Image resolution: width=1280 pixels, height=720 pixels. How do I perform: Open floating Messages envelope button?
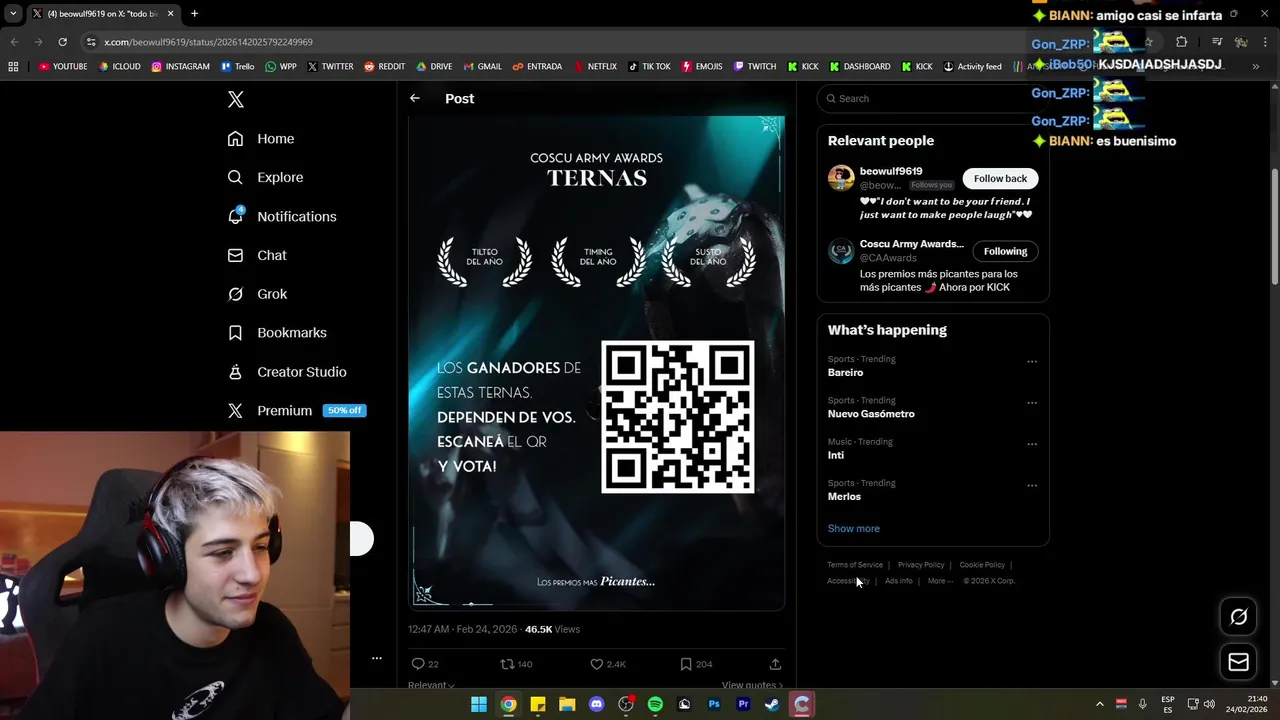pyautogui.click(x=1238, y=662)
